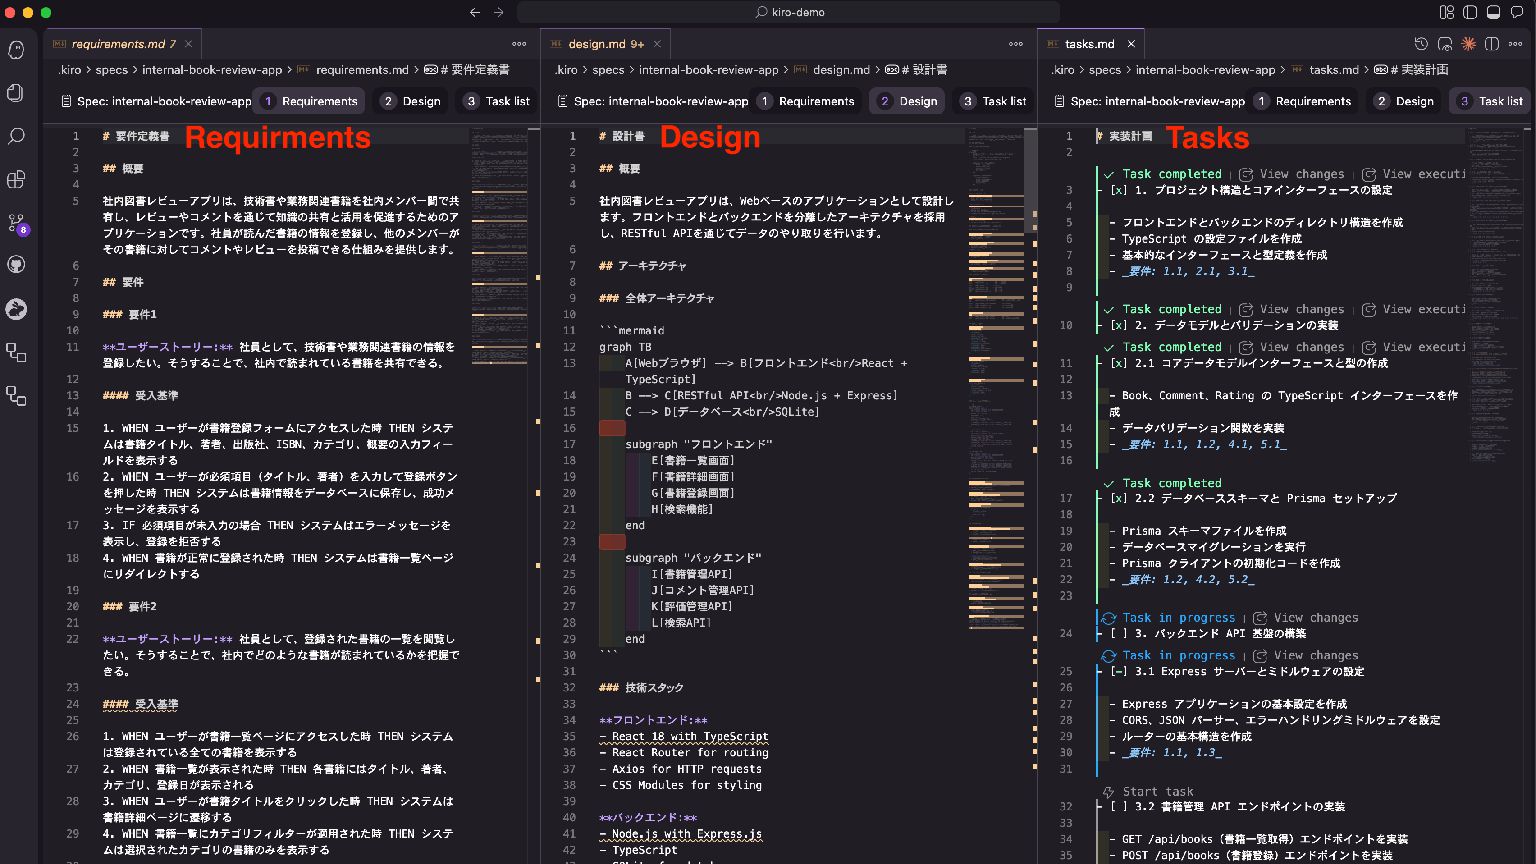The height and width of the screenshot is (864, 1536).
Task: Toggle the chat panel icon
Action: 1517,12
